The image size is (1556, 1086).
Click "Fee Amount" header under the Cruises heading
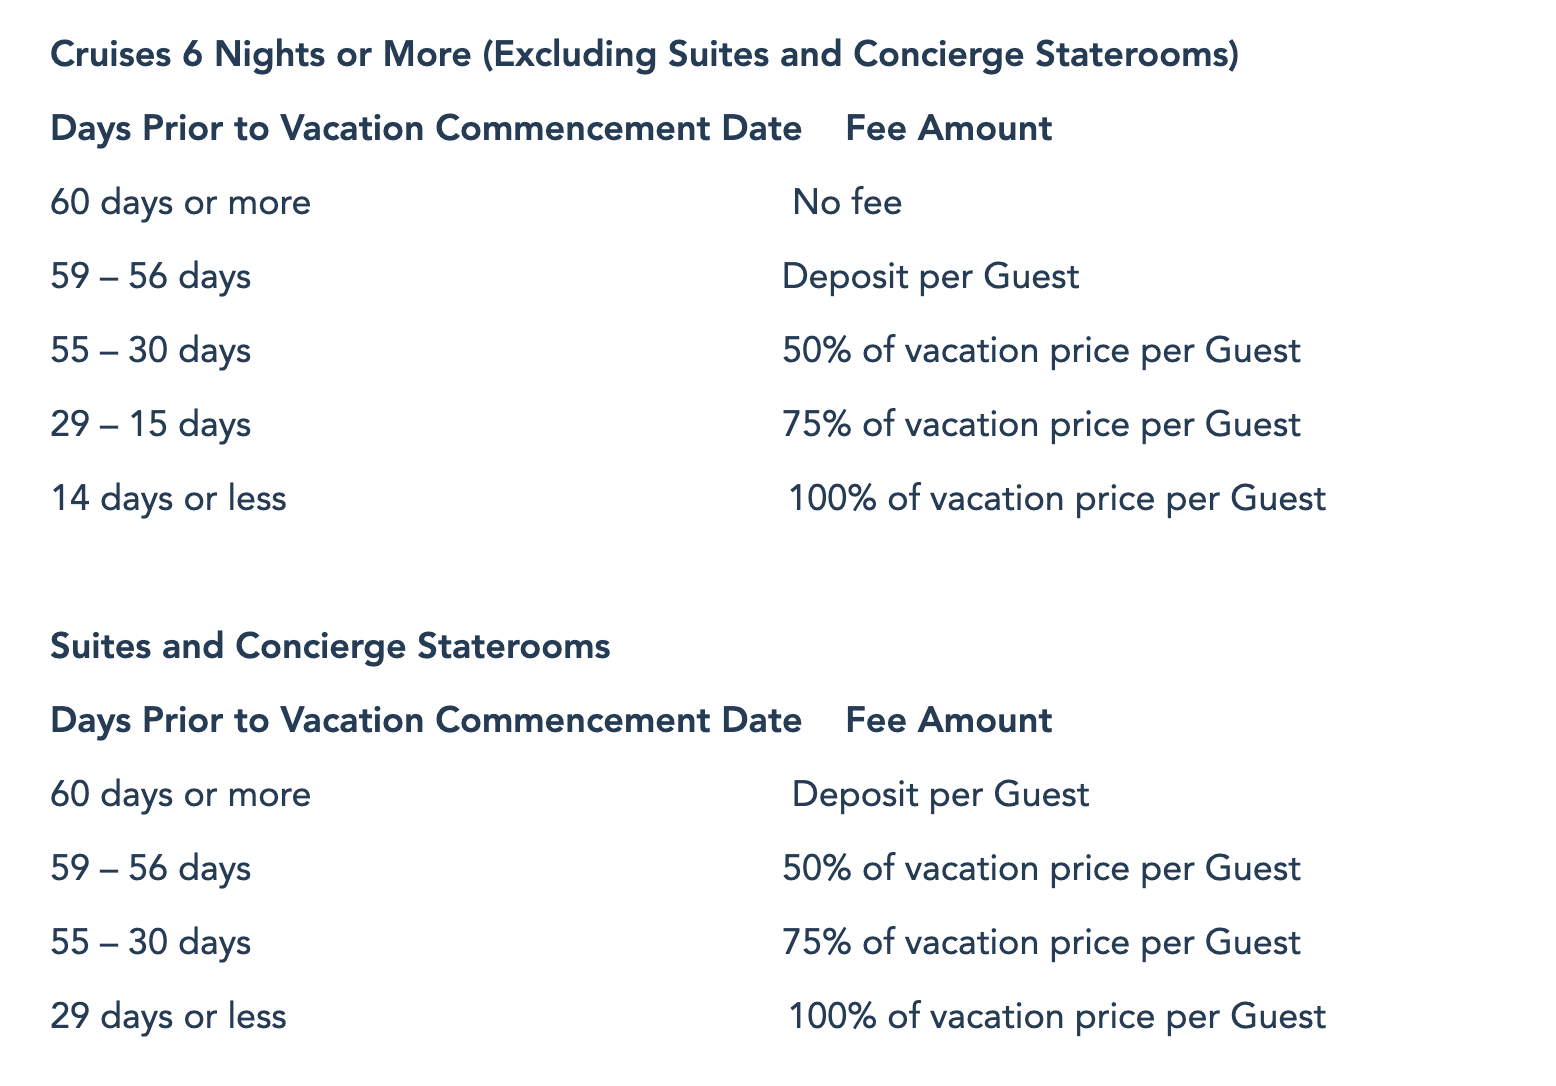pos(949,129)
